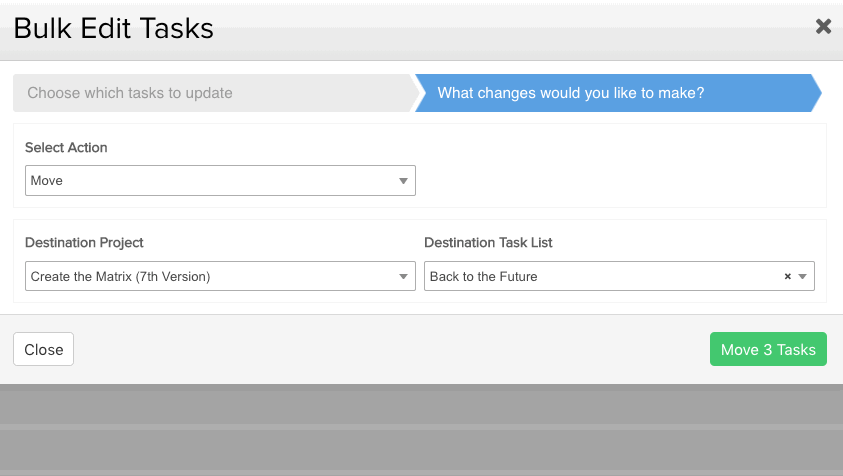Image resolution: width=843 pixels, height=476 pixels.
Task: Click the Destination Project dropdown arrow
Action: pyautogui.click(x=403, y=276)
